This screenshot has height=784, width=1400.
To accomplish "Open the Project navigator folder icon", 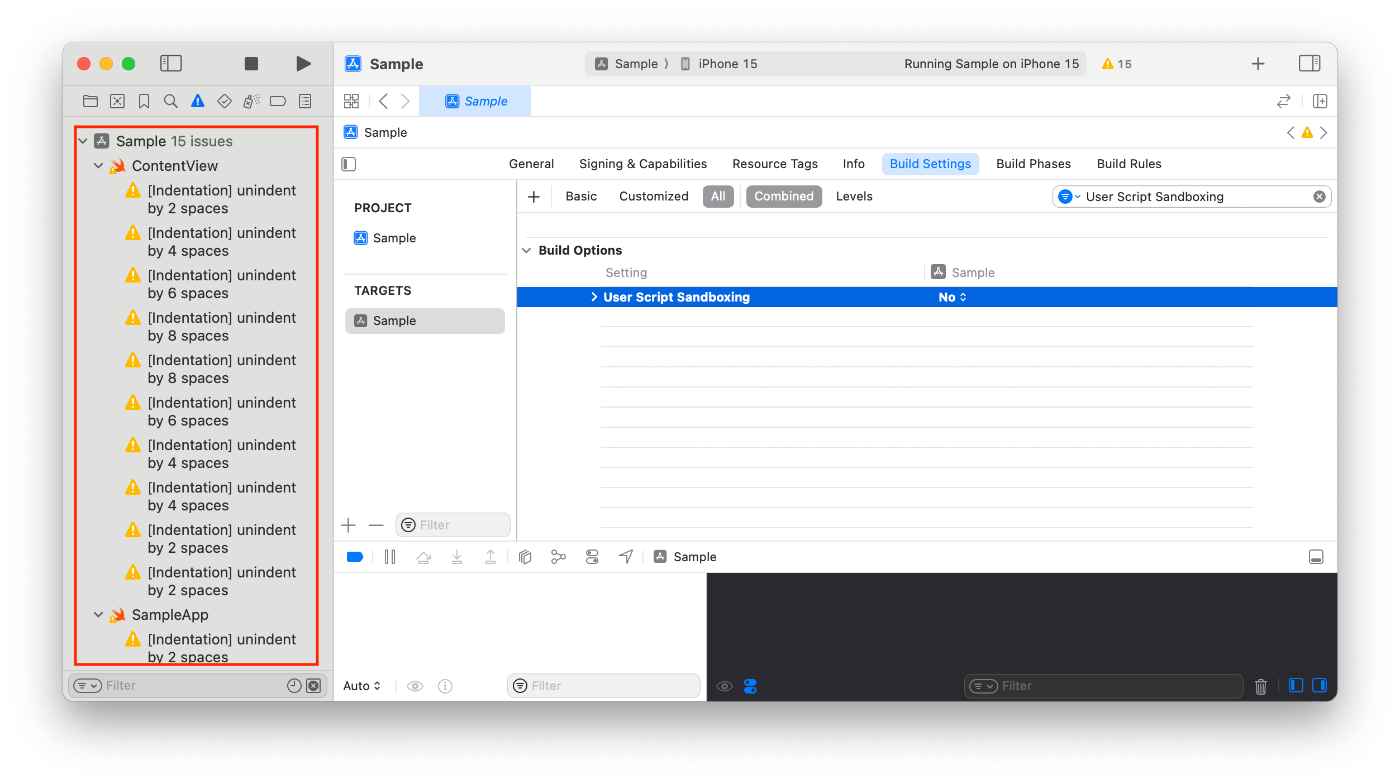I will [x=90, y=101].
